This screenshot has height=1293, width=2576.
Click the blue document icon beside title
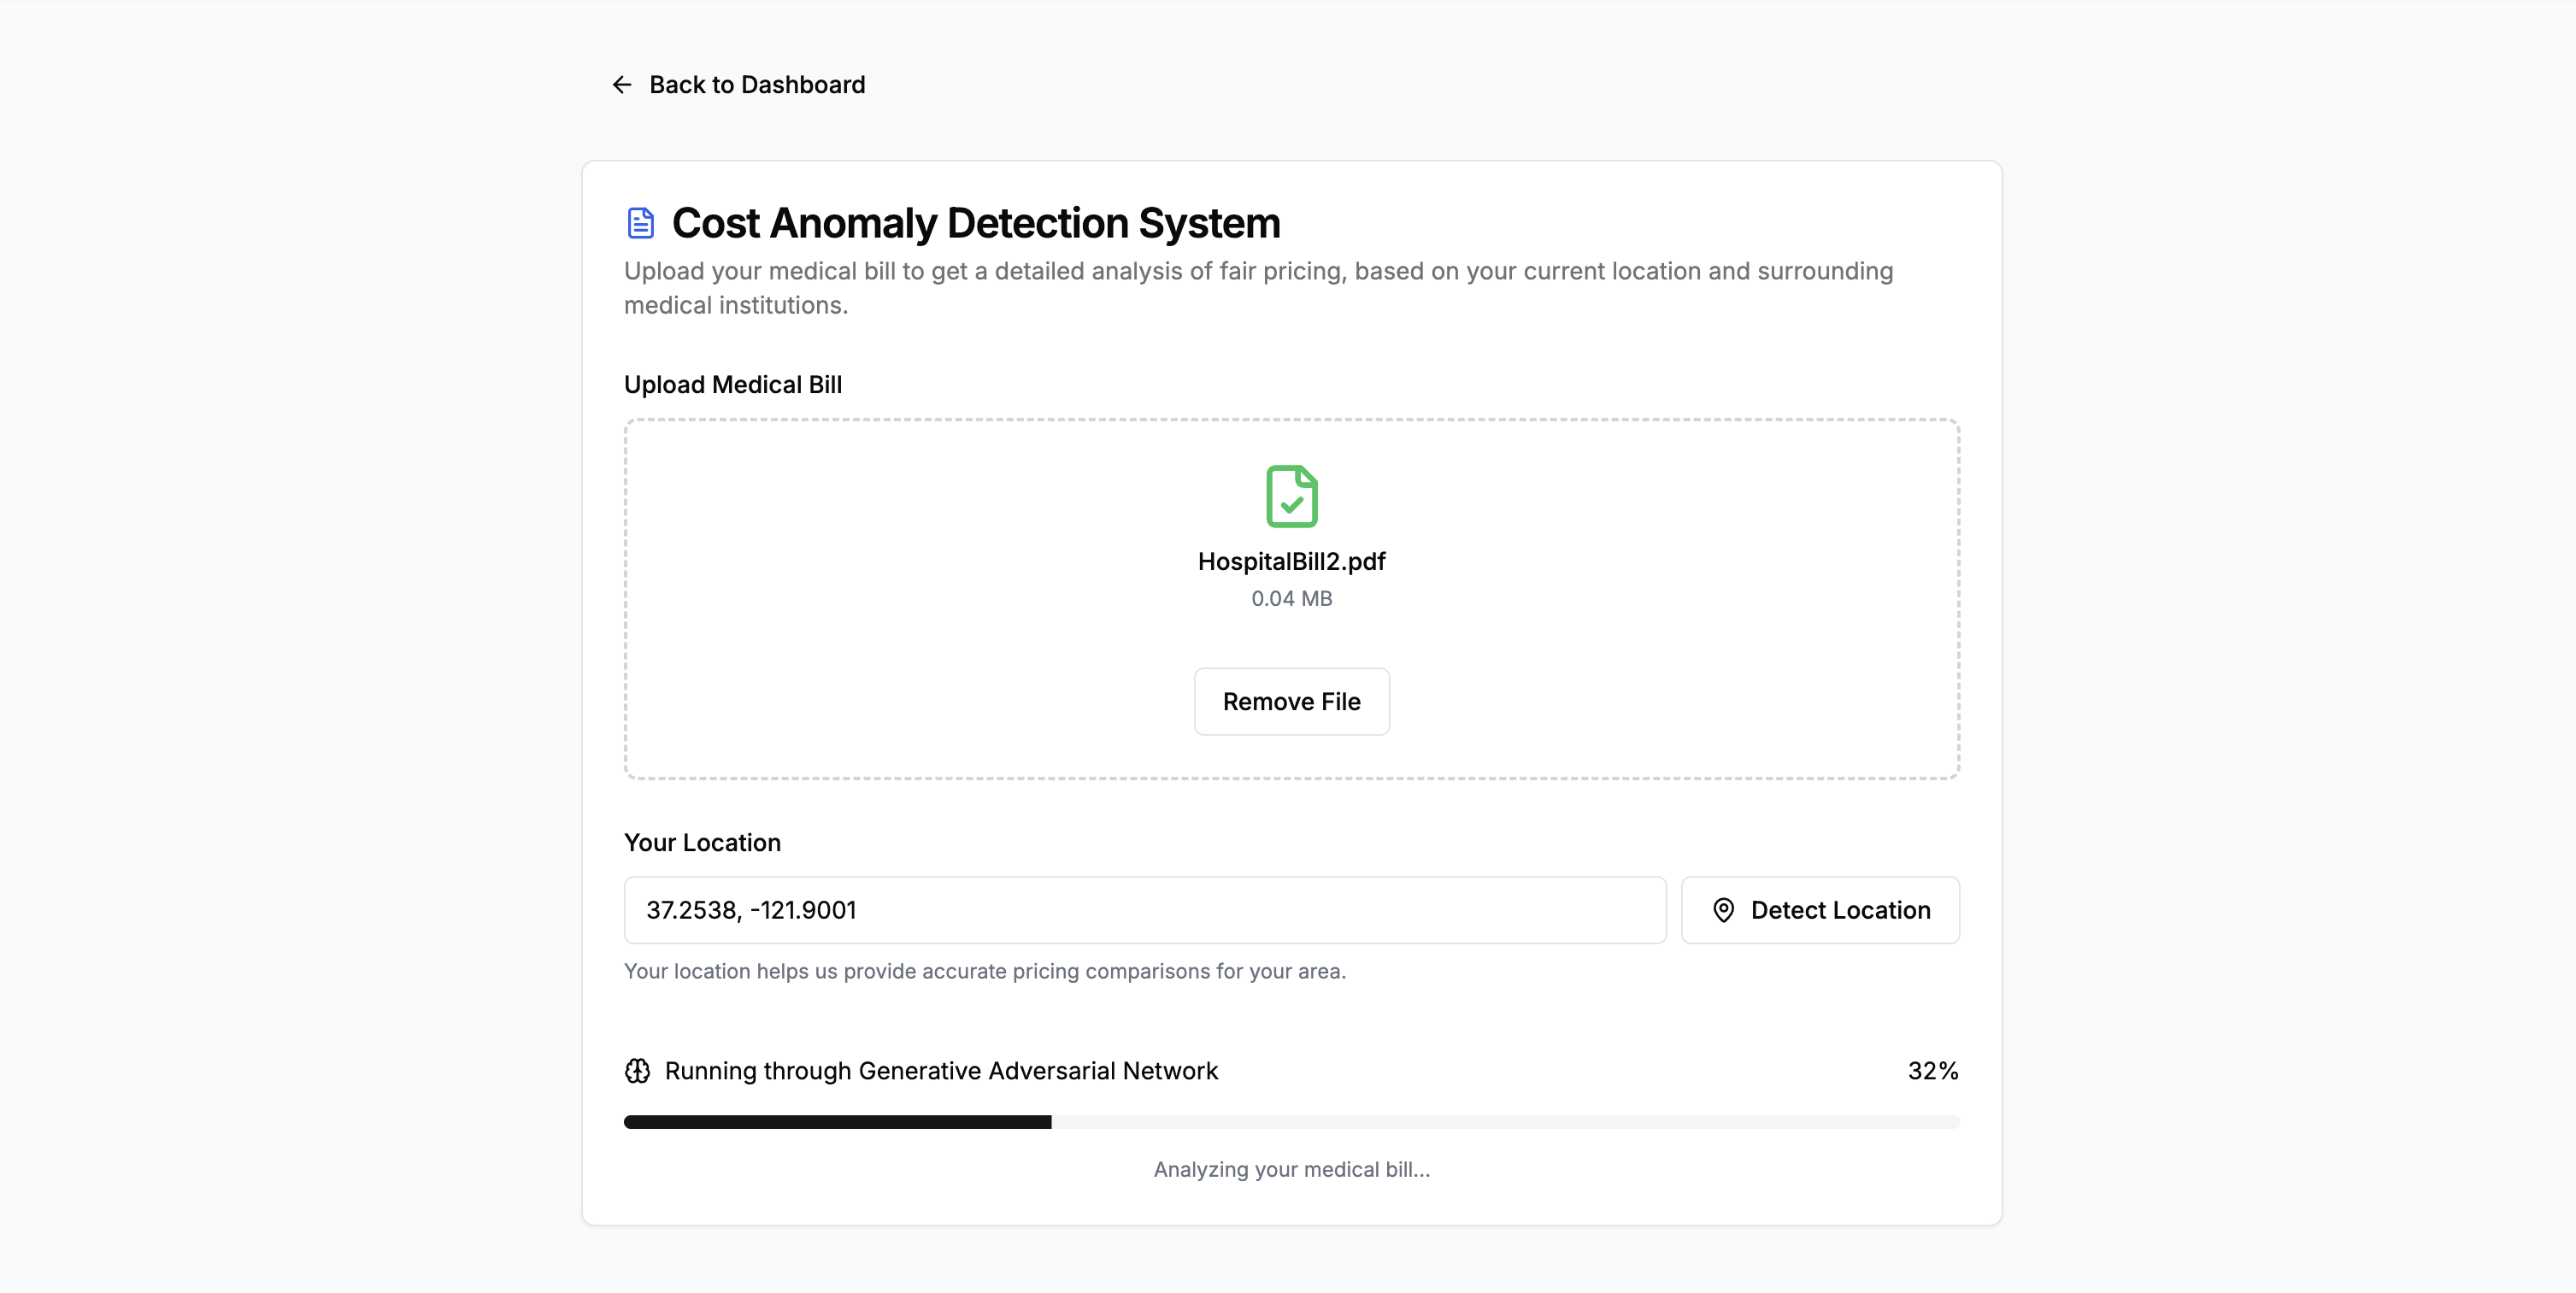[x=640, y=223]
